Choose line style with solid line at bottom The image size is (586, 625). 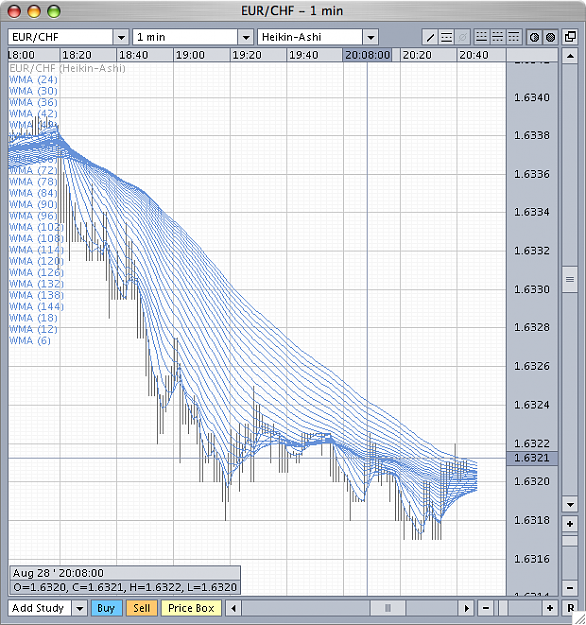pyautogui.click(x=481, y=37)
